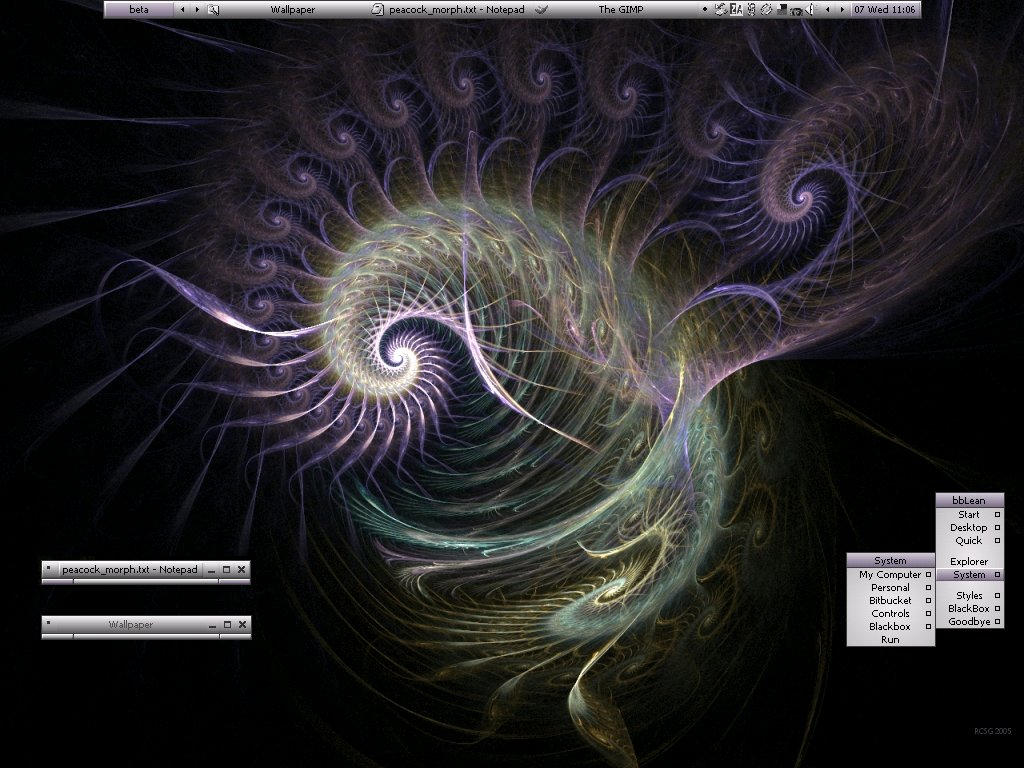Toggle the square marker next to Styles
This screenshot has height=768, width=1024.
click(997, 596)
